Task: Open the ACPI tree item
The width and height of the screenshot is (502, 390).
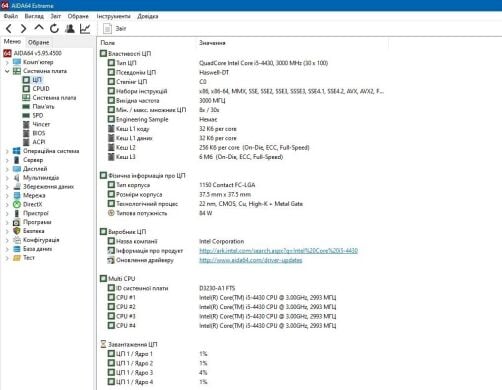Action: coord(34,142)
